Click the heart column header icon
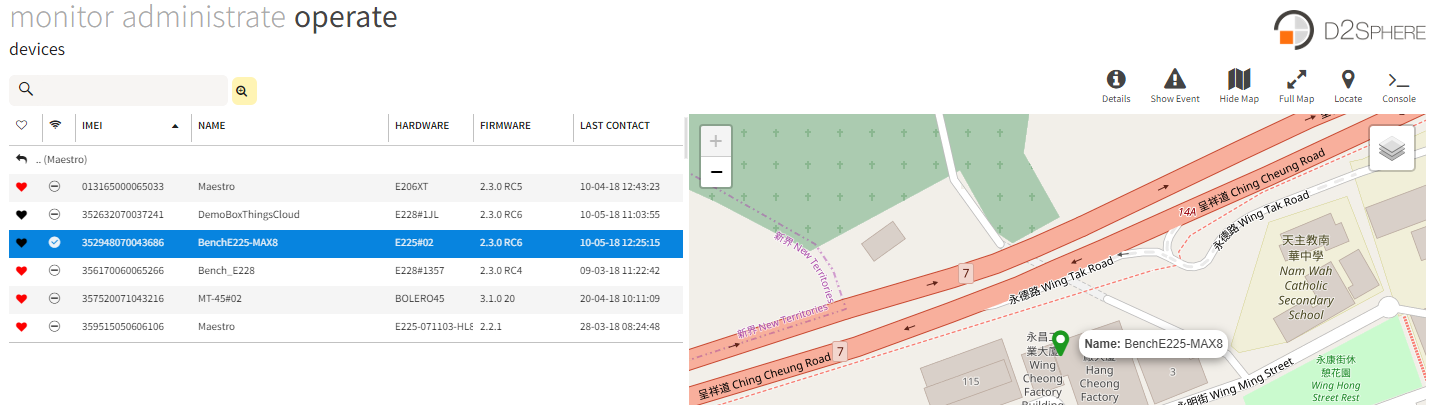The height and width of the screenshot is (405, 1435). 22,126
